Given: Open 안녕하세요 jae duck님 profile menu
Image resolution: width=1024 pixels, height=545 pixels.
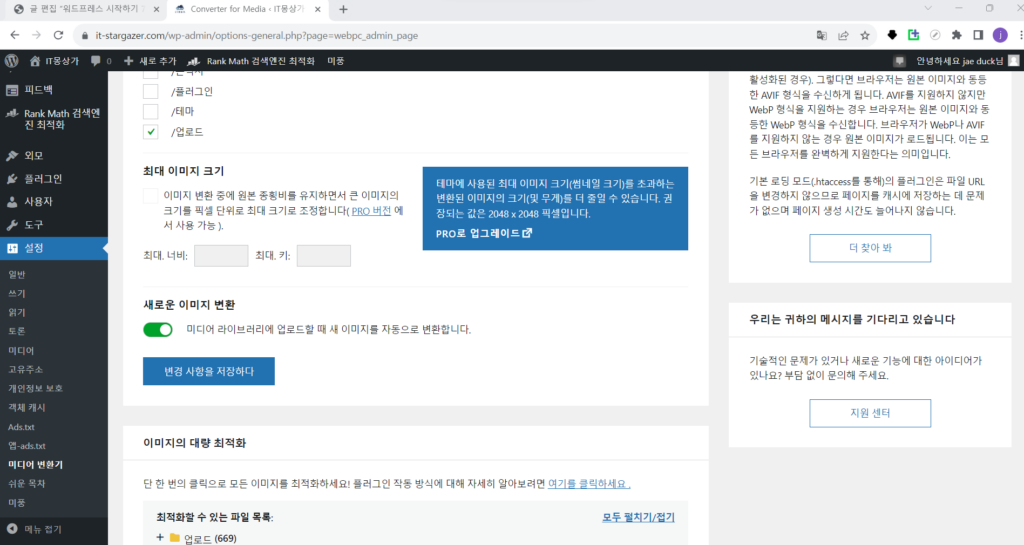Looking at the screenshot, I should [967, 61].
